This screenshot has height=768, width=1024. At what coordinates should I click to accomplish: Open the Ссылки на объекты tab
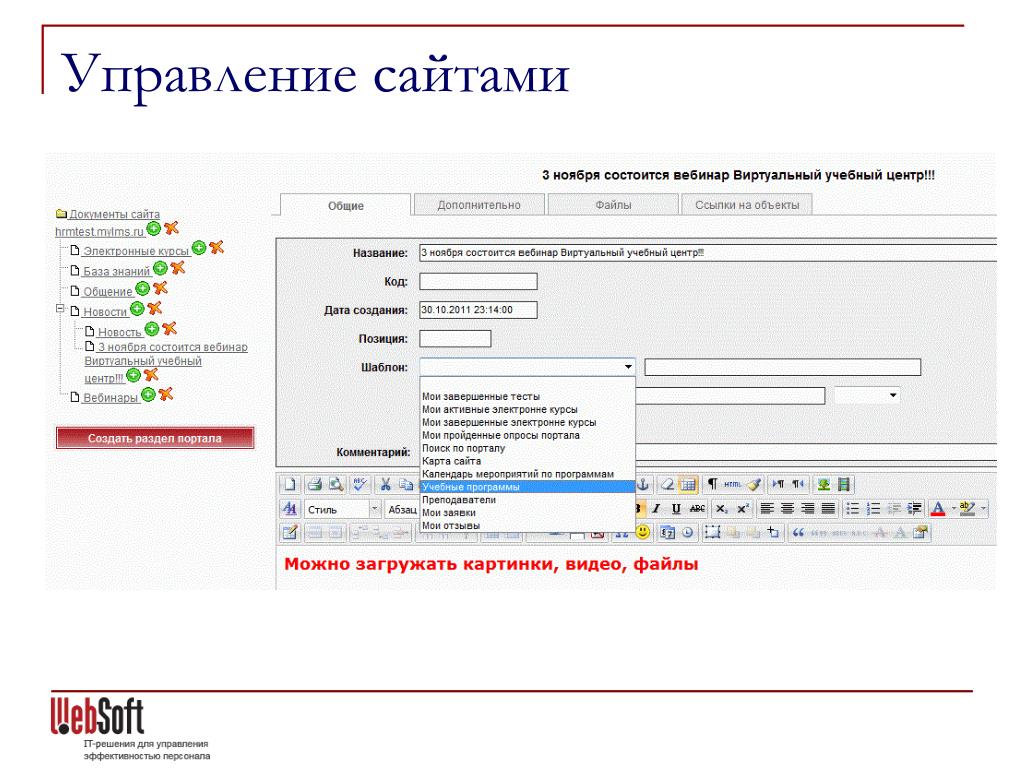point(746,204)
